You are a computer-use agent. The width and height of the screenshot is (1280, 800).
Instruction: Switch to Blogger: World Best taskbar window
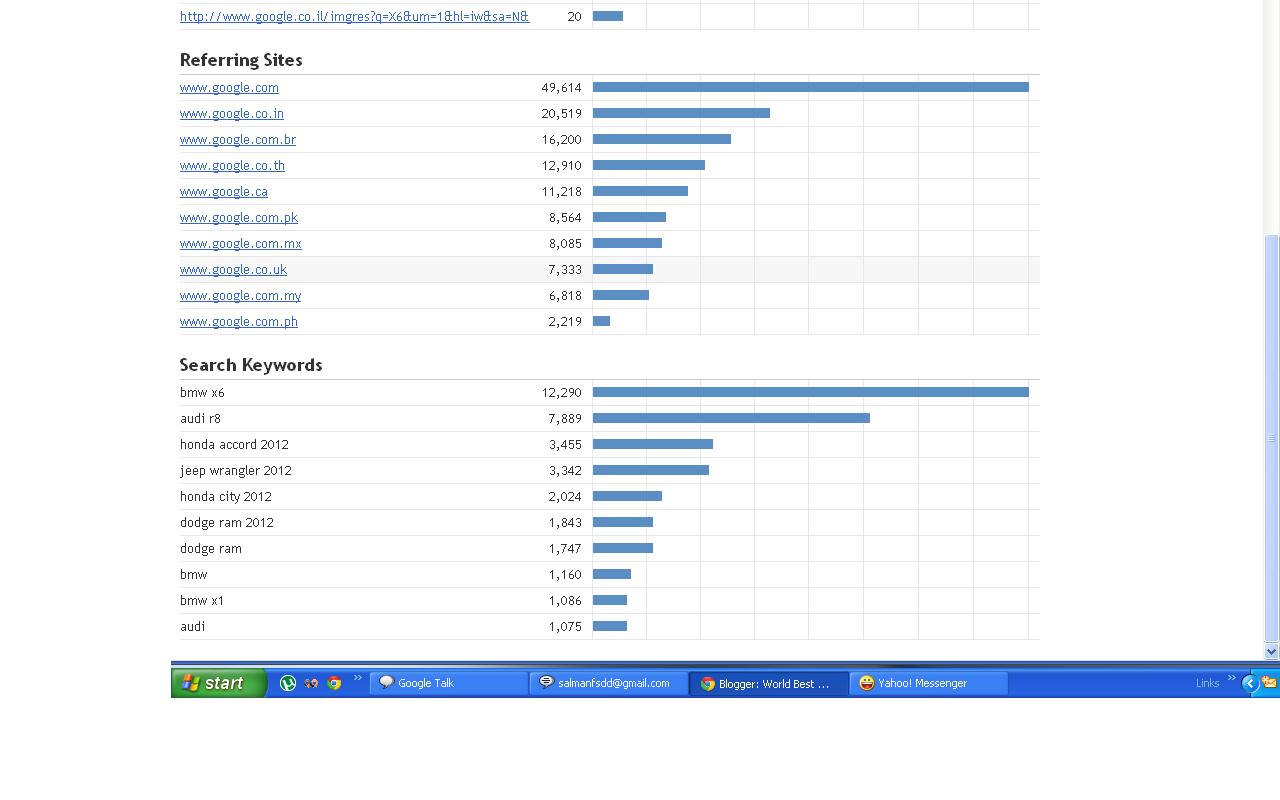pyautogui.click(x=769, y=683)
